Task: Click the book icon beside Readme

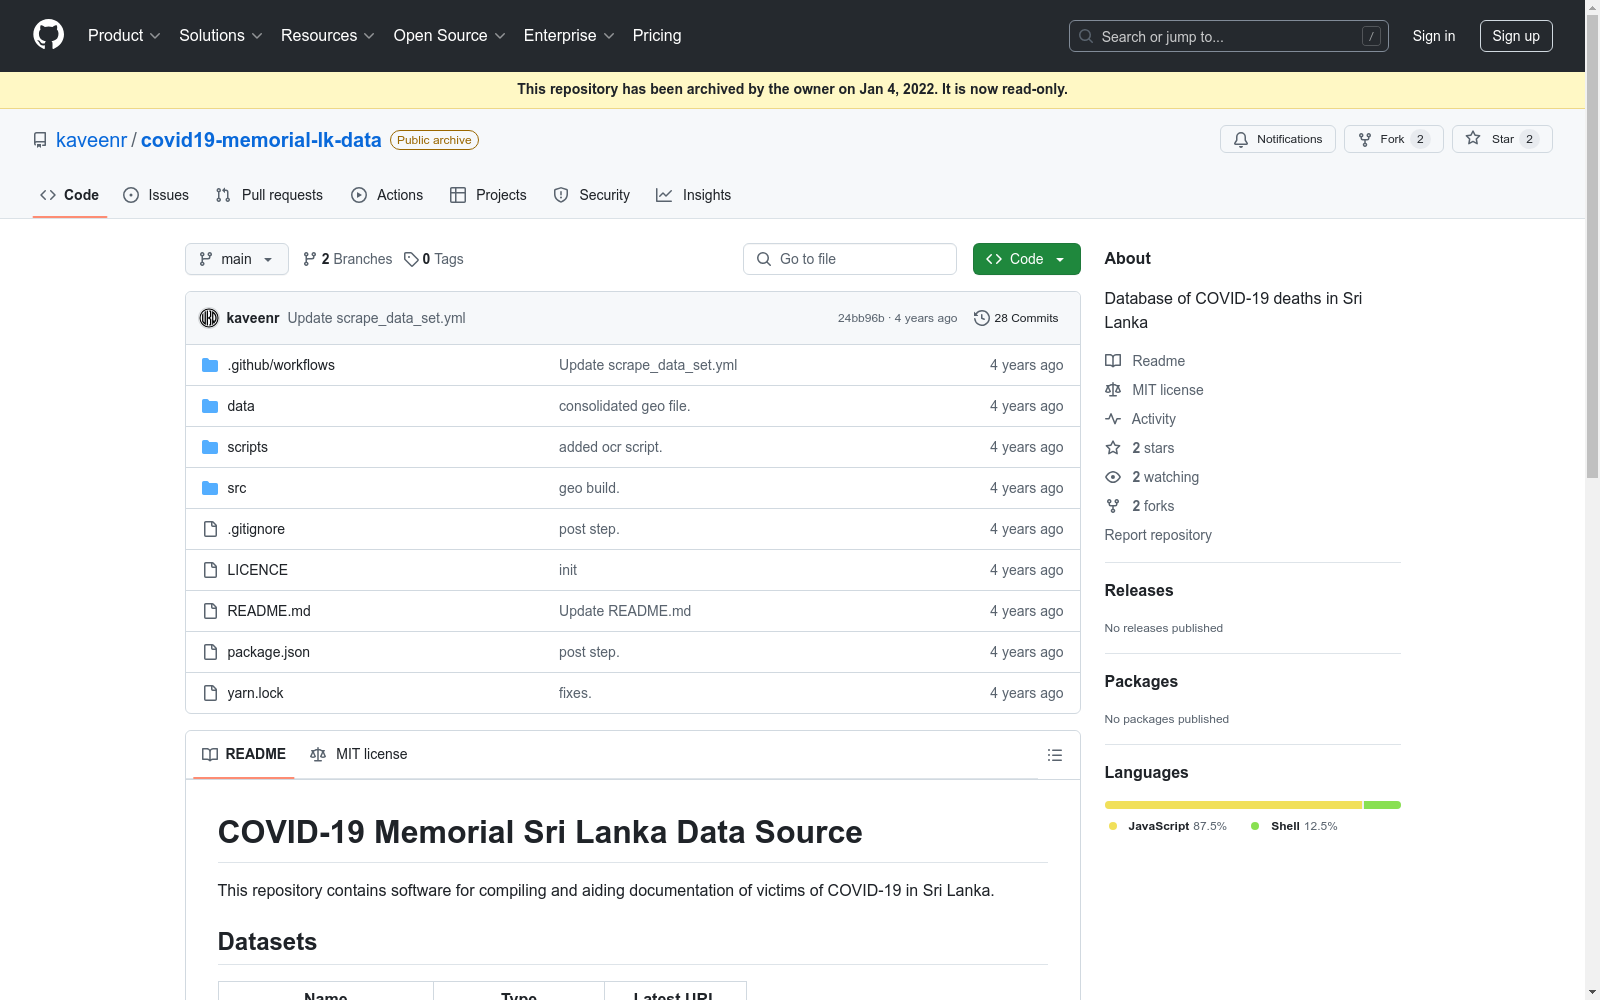Action: coord(1113,361)
